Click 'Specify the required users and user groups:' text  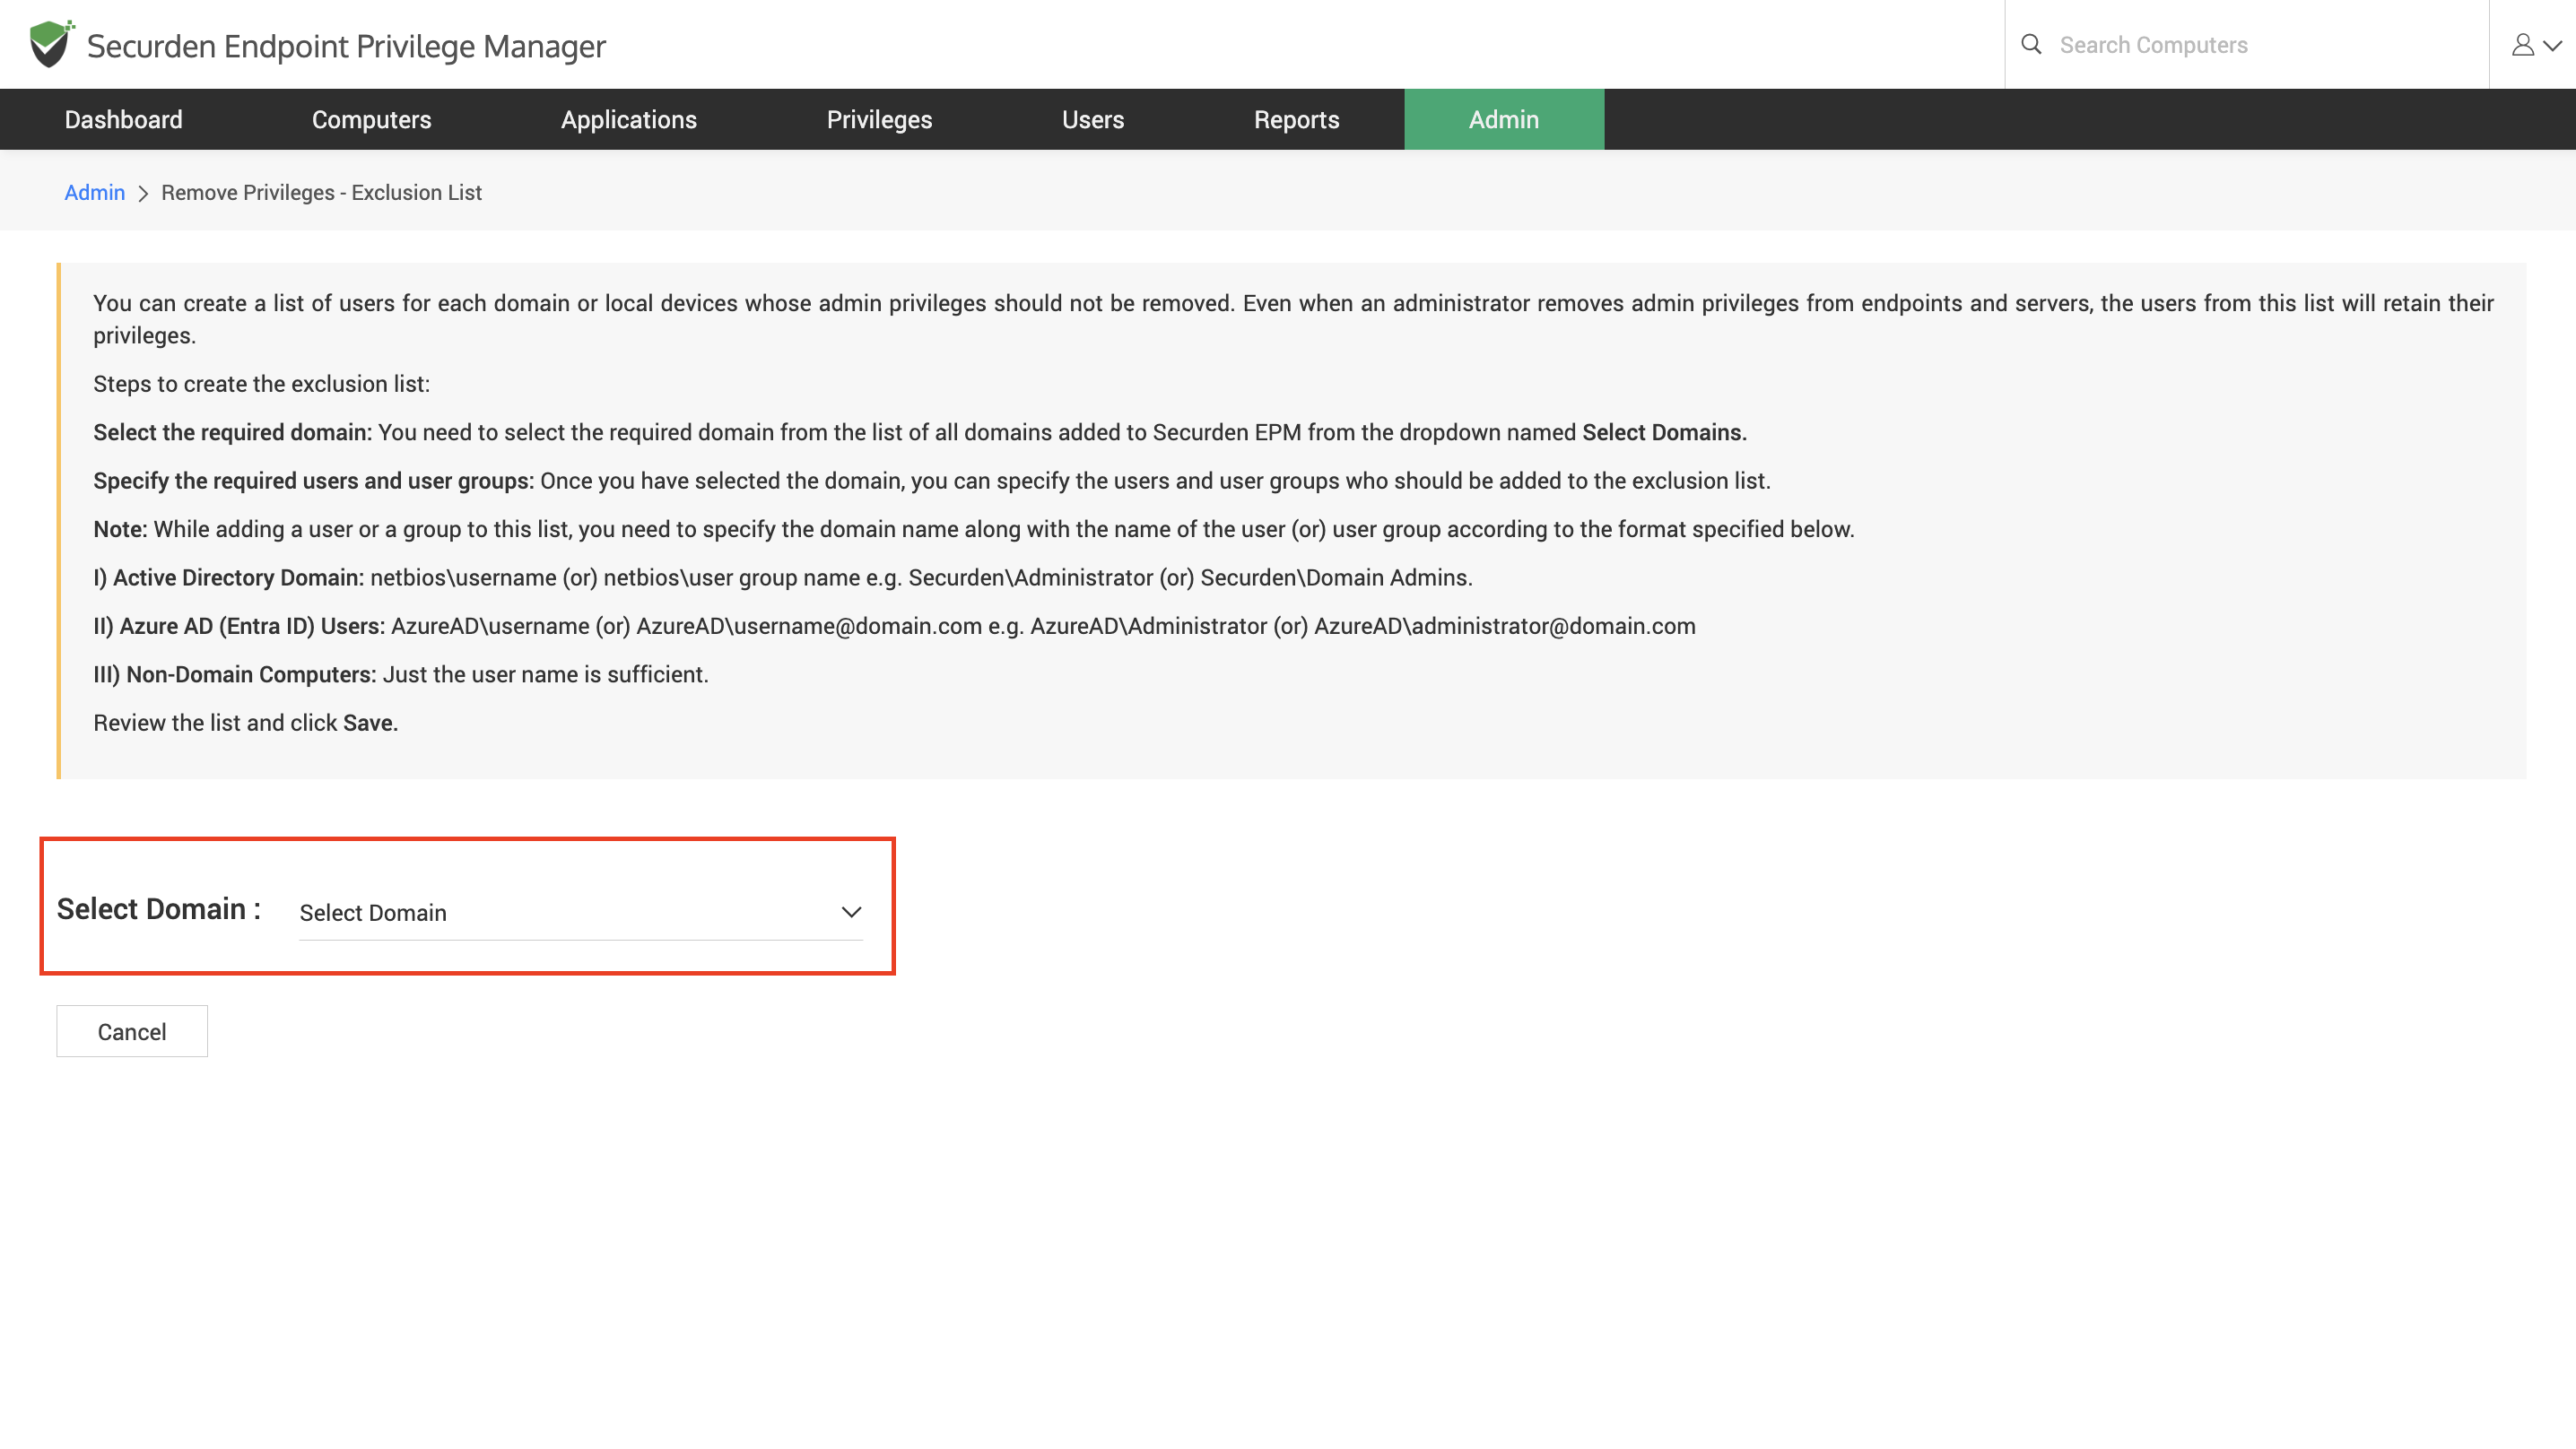(313, 481)
